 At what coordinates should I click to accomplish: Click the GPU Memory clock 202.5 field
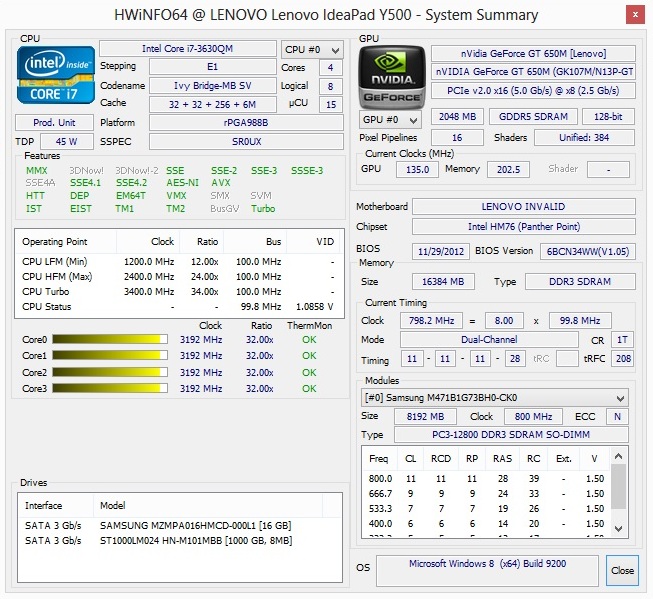508,170
